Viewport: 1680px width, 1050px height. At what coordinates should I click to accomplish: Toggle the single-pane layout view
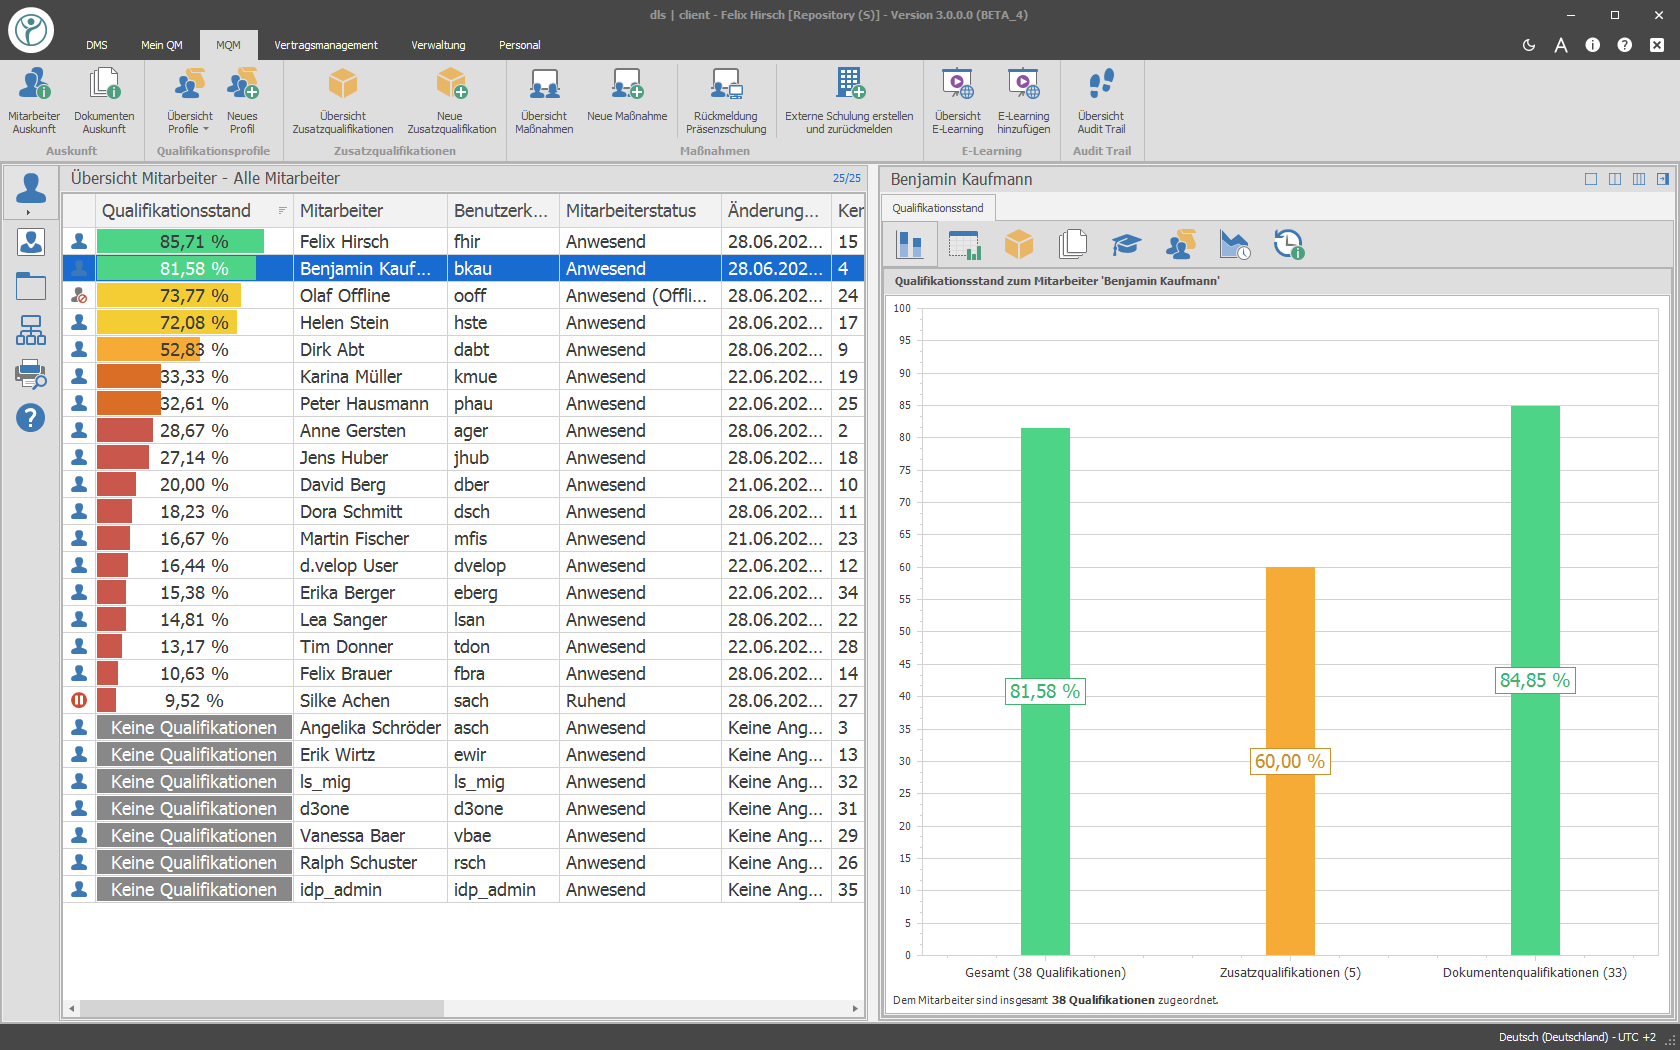1592,179
